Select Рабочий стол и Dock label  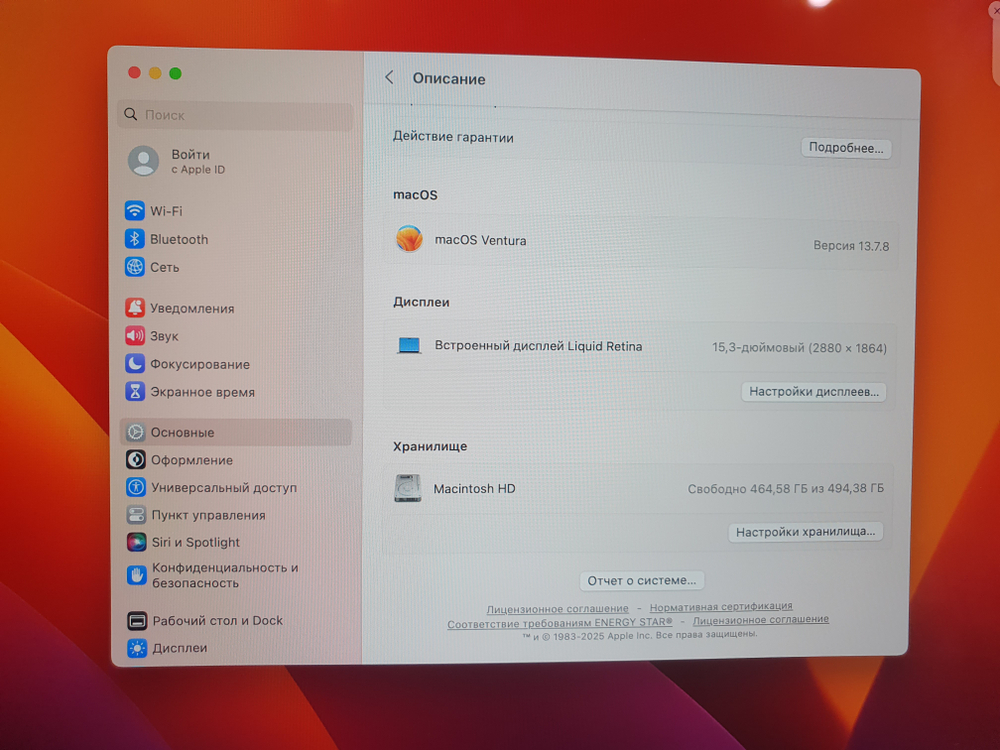(217, 621)
